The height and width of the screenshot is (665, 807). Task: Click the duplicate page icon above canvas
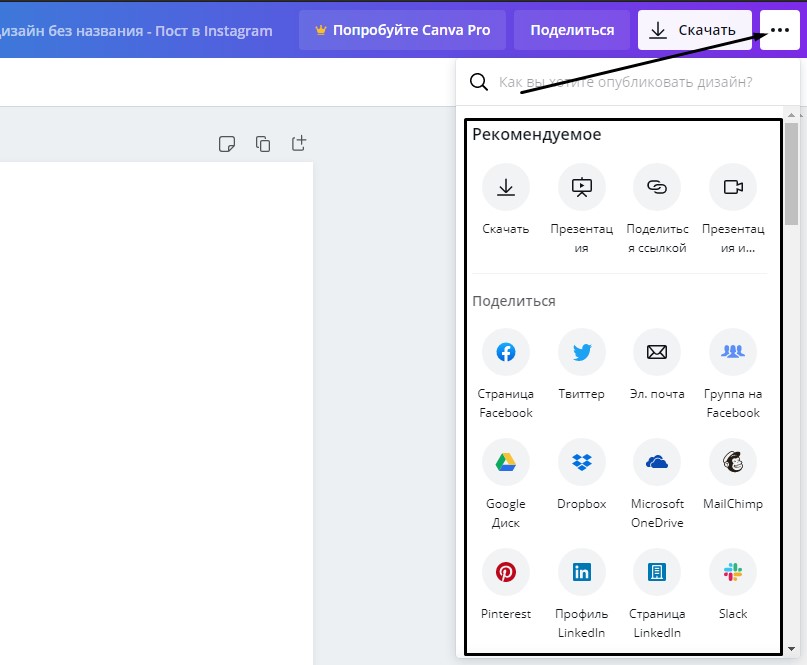pyautogui.click(x=262, y=144)
